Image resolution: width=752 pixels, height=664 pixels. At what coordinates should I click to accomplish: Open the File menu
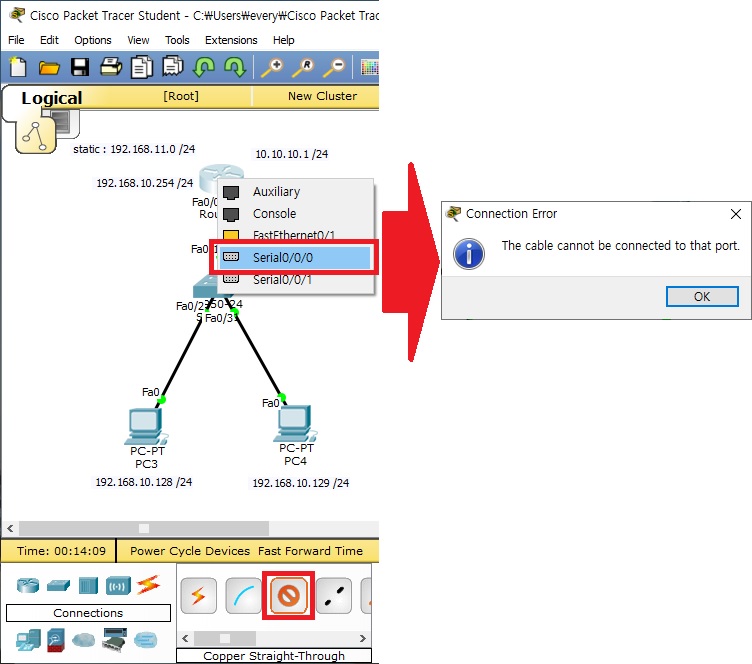pos(16,40)
